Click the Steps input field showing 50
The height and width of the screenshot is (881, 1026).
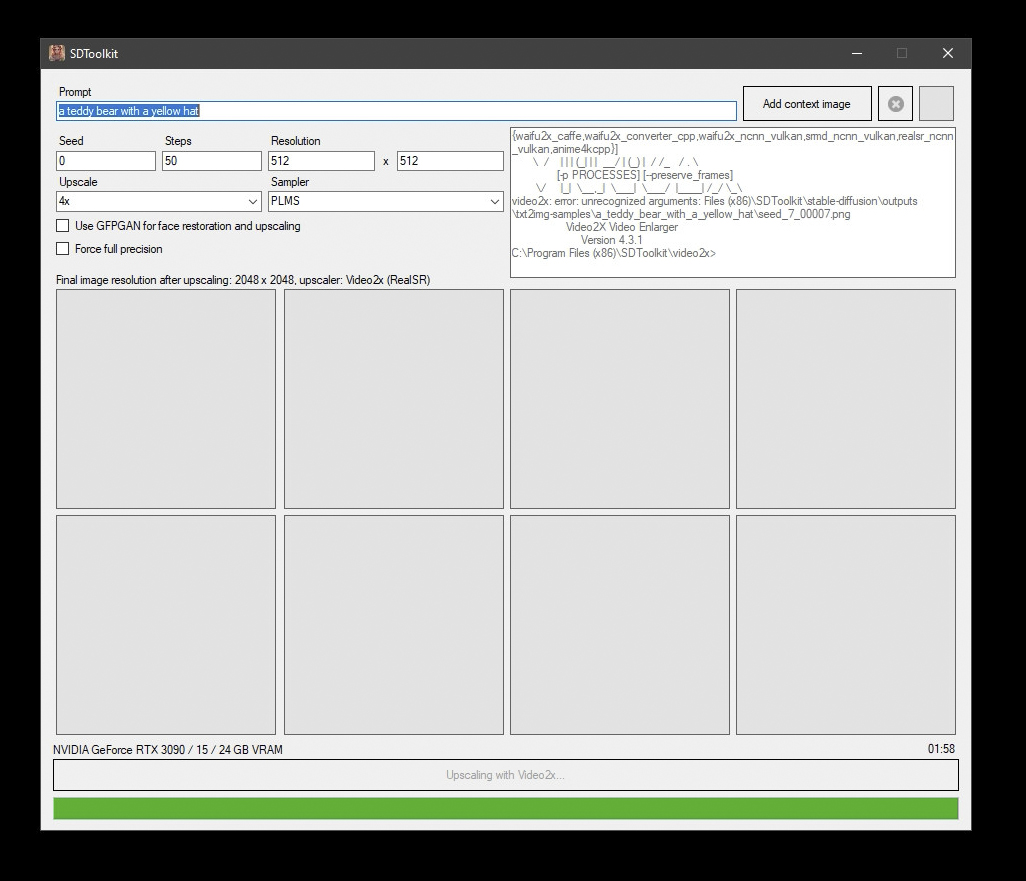coord(212,161)
